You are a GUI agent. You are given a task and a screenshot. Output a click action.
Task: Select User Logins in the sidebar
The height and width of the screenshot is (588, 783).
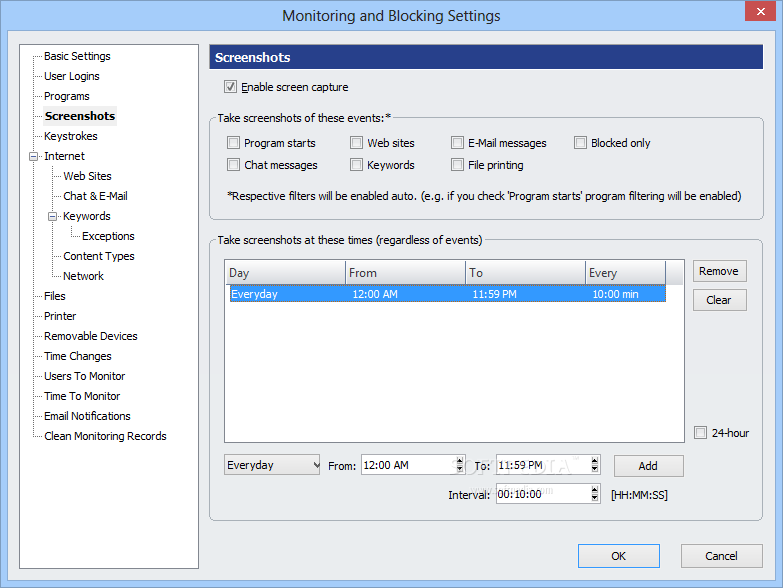(71, 76)
